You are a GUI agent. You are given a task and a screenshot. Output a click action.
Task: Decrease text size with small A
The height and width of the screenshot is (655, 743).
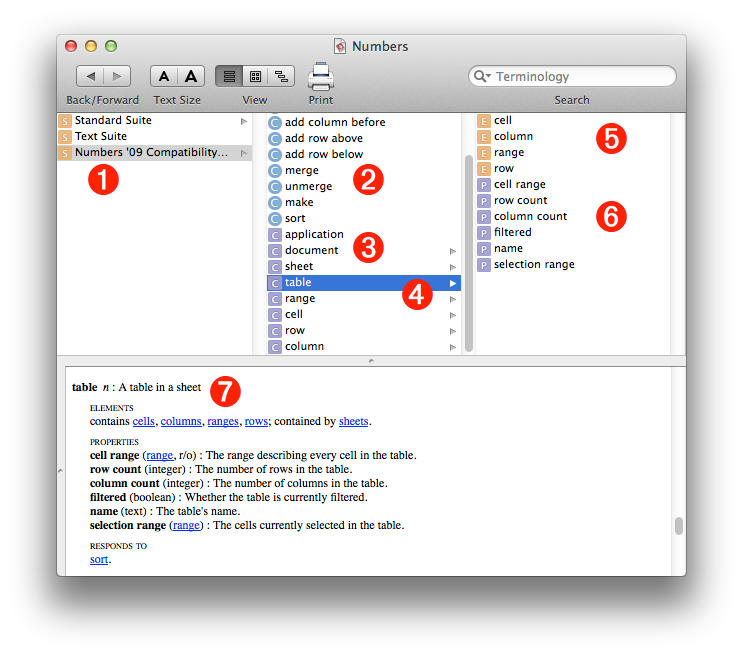pyautogui.click(x=164, y=76)
